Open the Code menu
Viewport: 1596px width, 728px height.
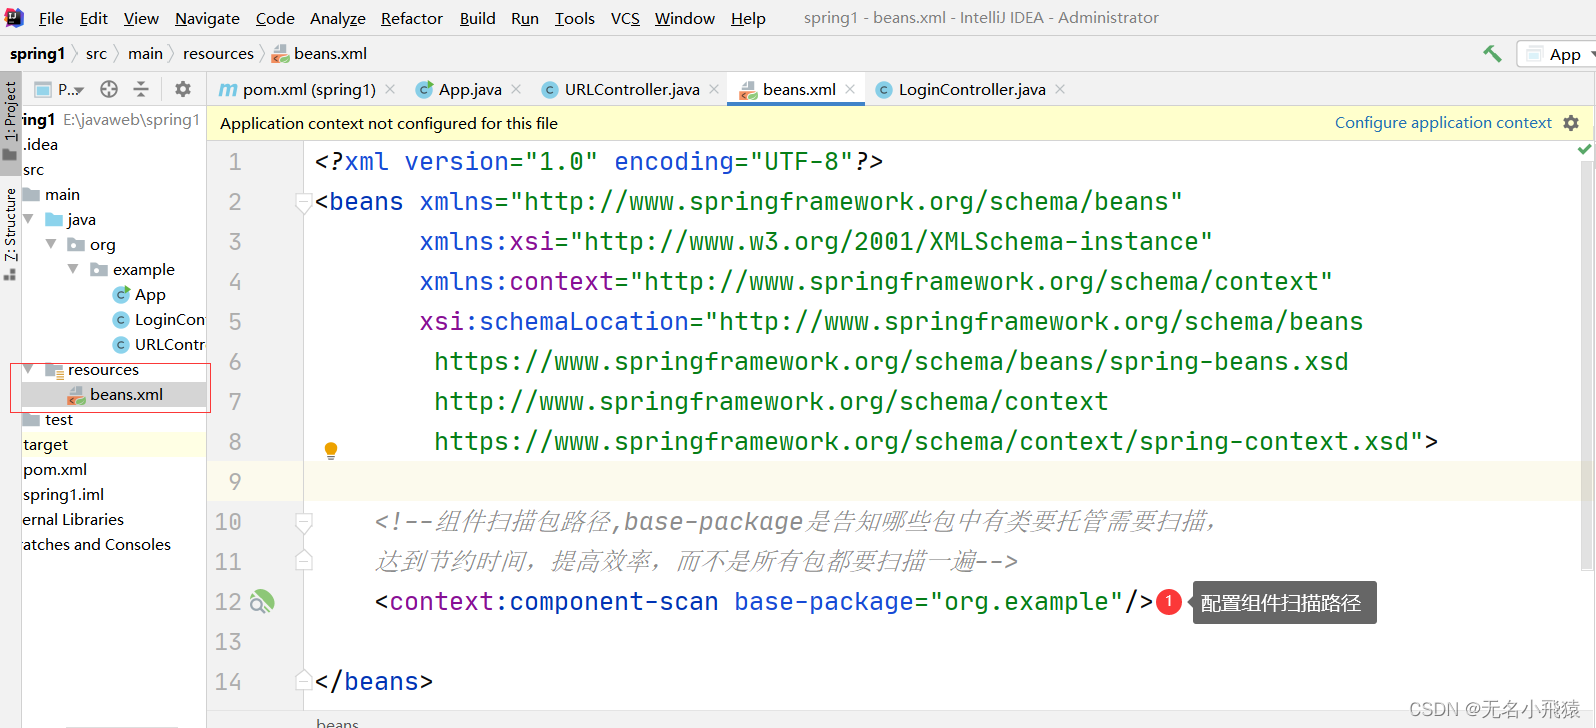coord(275,18)
